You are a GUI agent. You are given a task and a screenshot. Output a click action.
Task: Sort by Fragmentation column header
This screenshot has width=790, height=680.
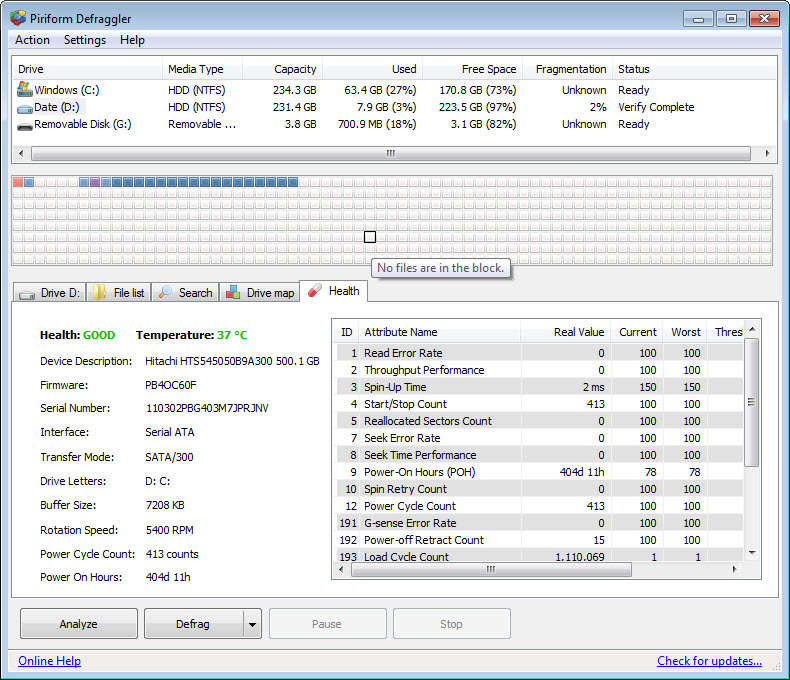(568, 69)
